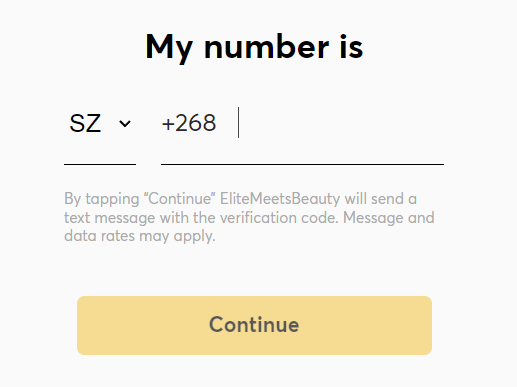This screenshot has width=517, height=387.
Task: Click the SZ country abbreviation label
Action: pyautogui.click(x=85, y=123)
